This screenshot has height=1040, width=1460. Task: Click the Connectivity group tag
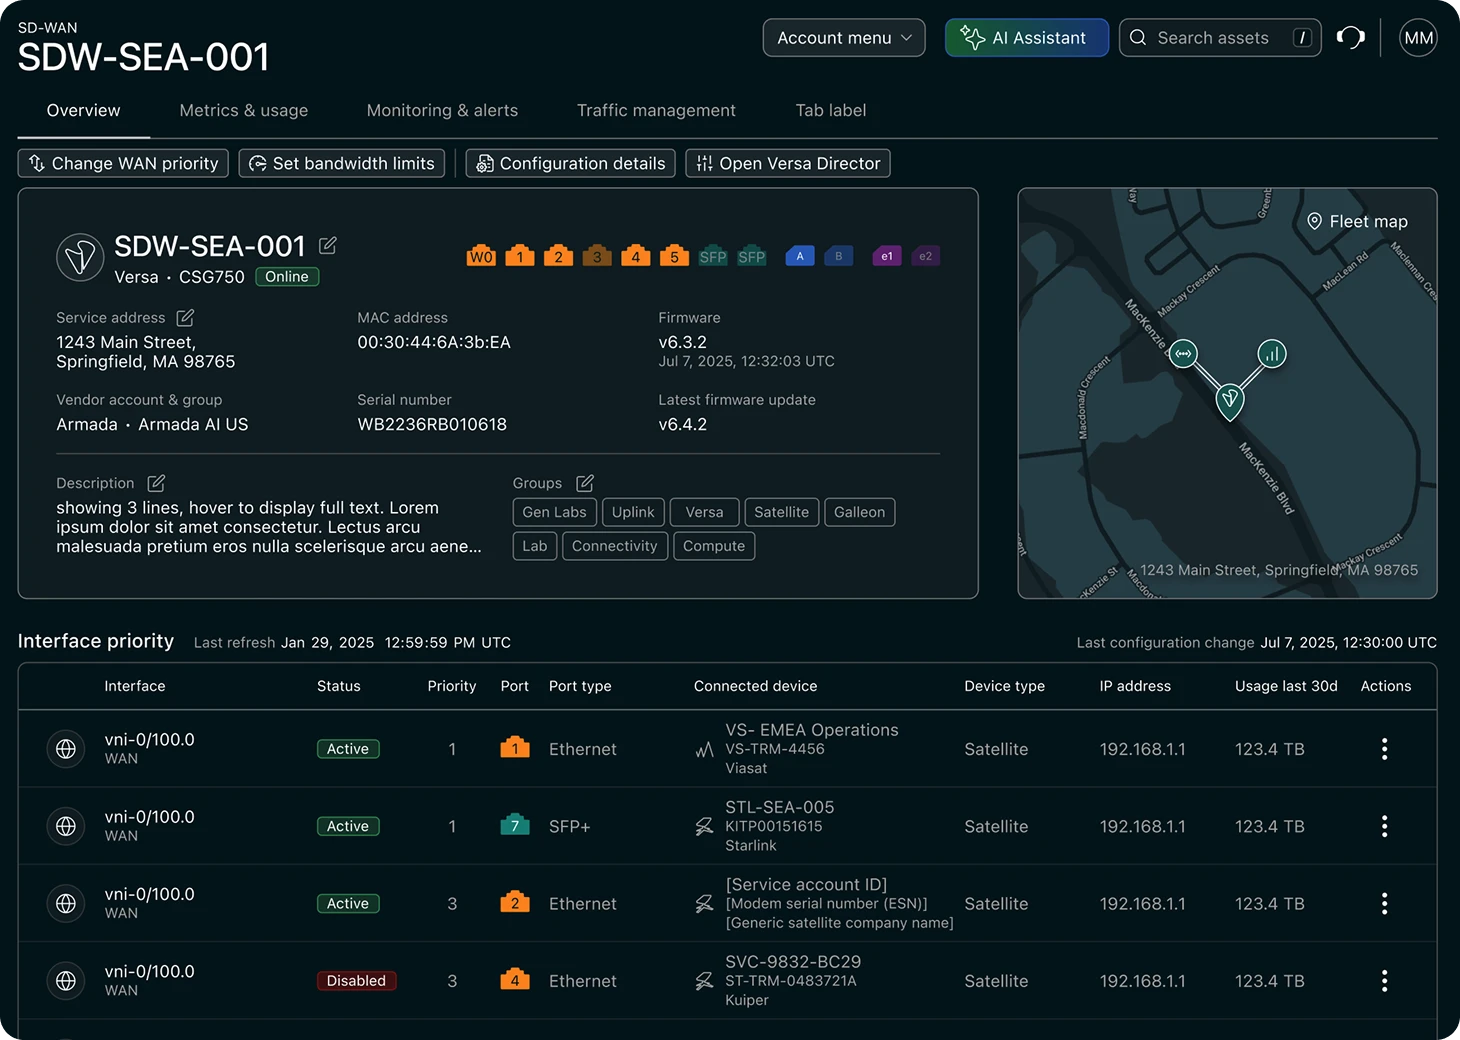[x=614, y=546]
